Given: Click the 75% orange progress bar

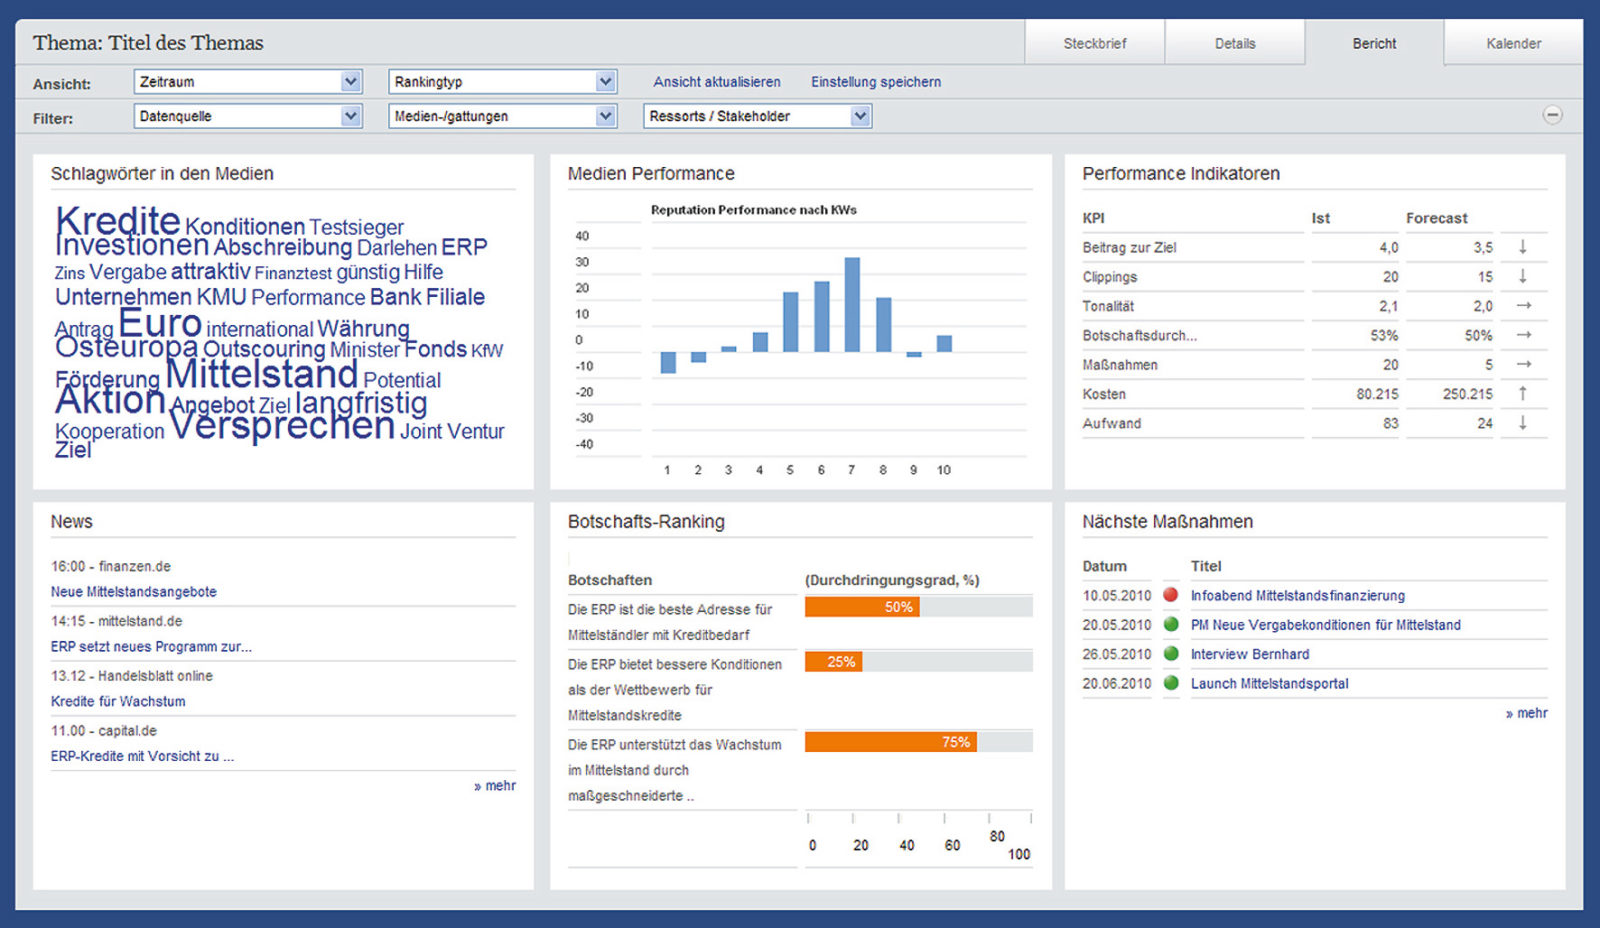Looking at the screenshot, I should (x=890, y=742).
